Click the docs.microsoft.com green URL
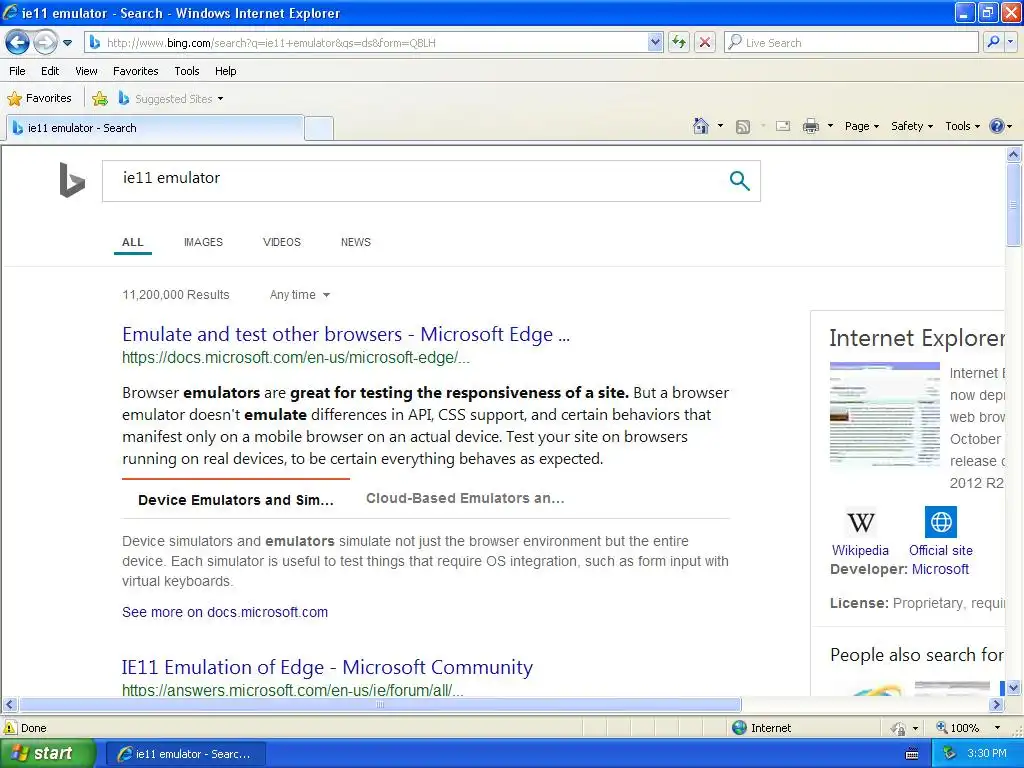 pyautogui.click(x=295, y=357)
